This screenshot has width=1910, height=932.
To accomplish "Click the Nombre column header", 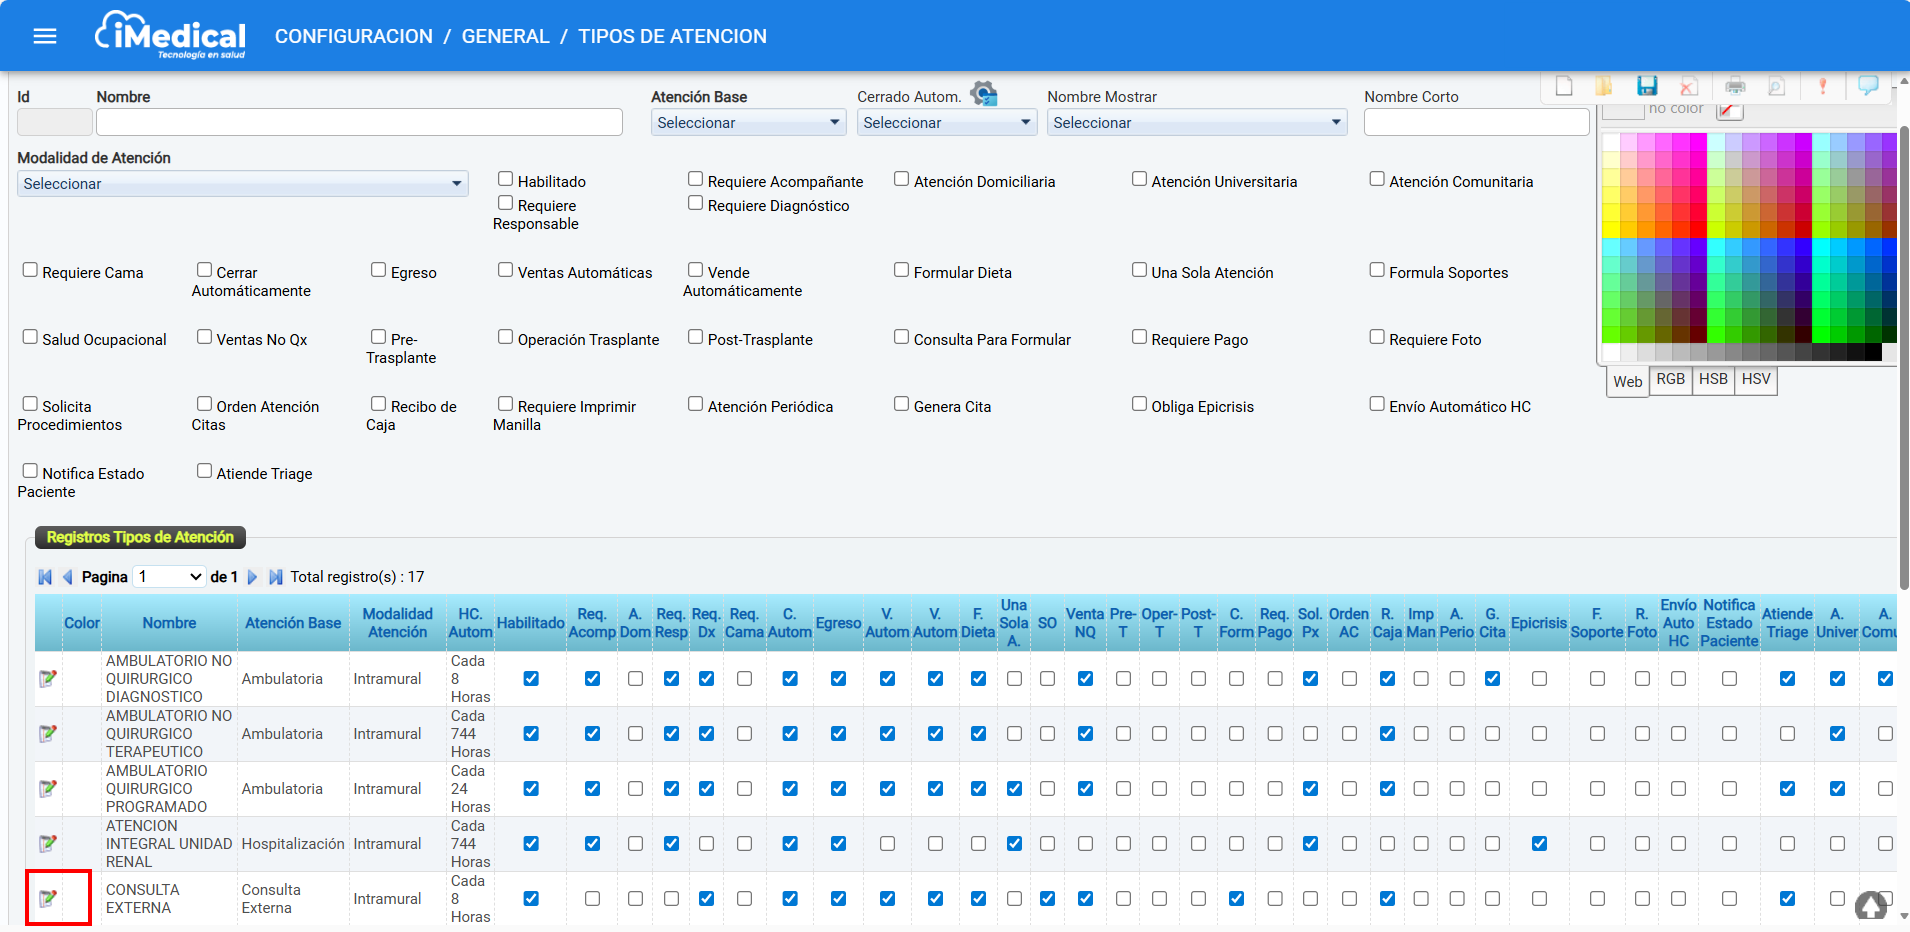I will pyautogui.click(x=169, y=623).
